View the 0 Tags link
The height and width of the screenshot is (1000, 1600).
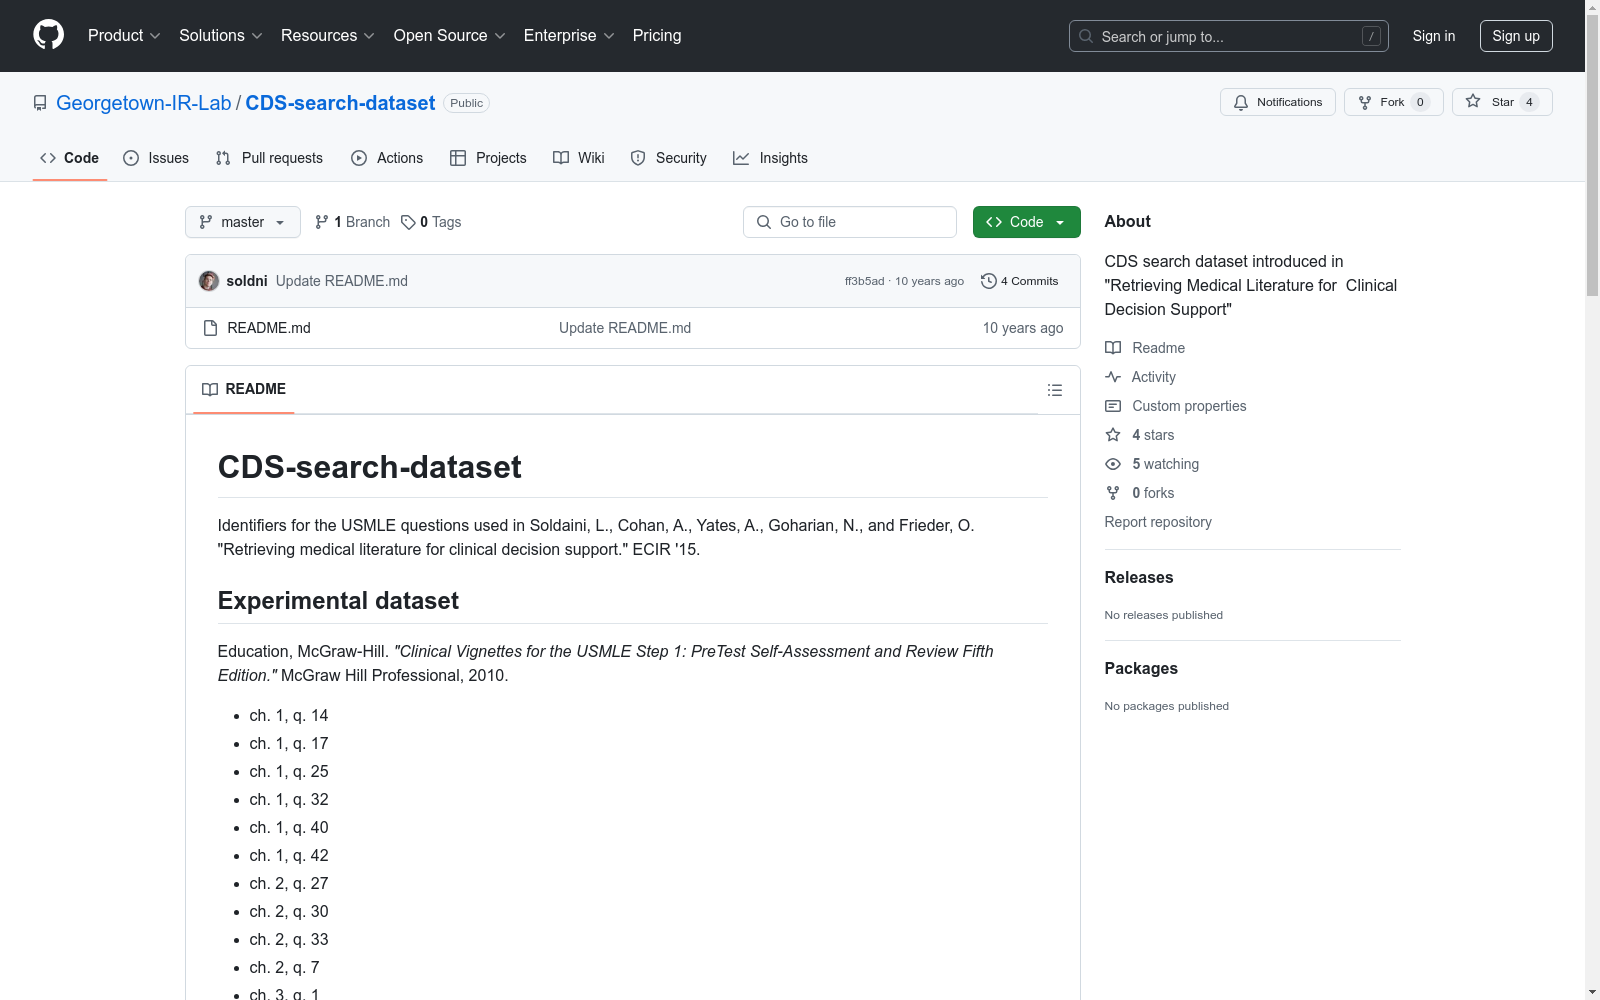(x=431, y=222)
